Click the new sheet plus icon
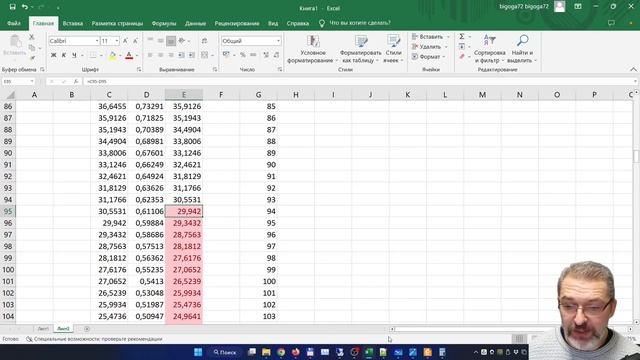 [87, 329]
